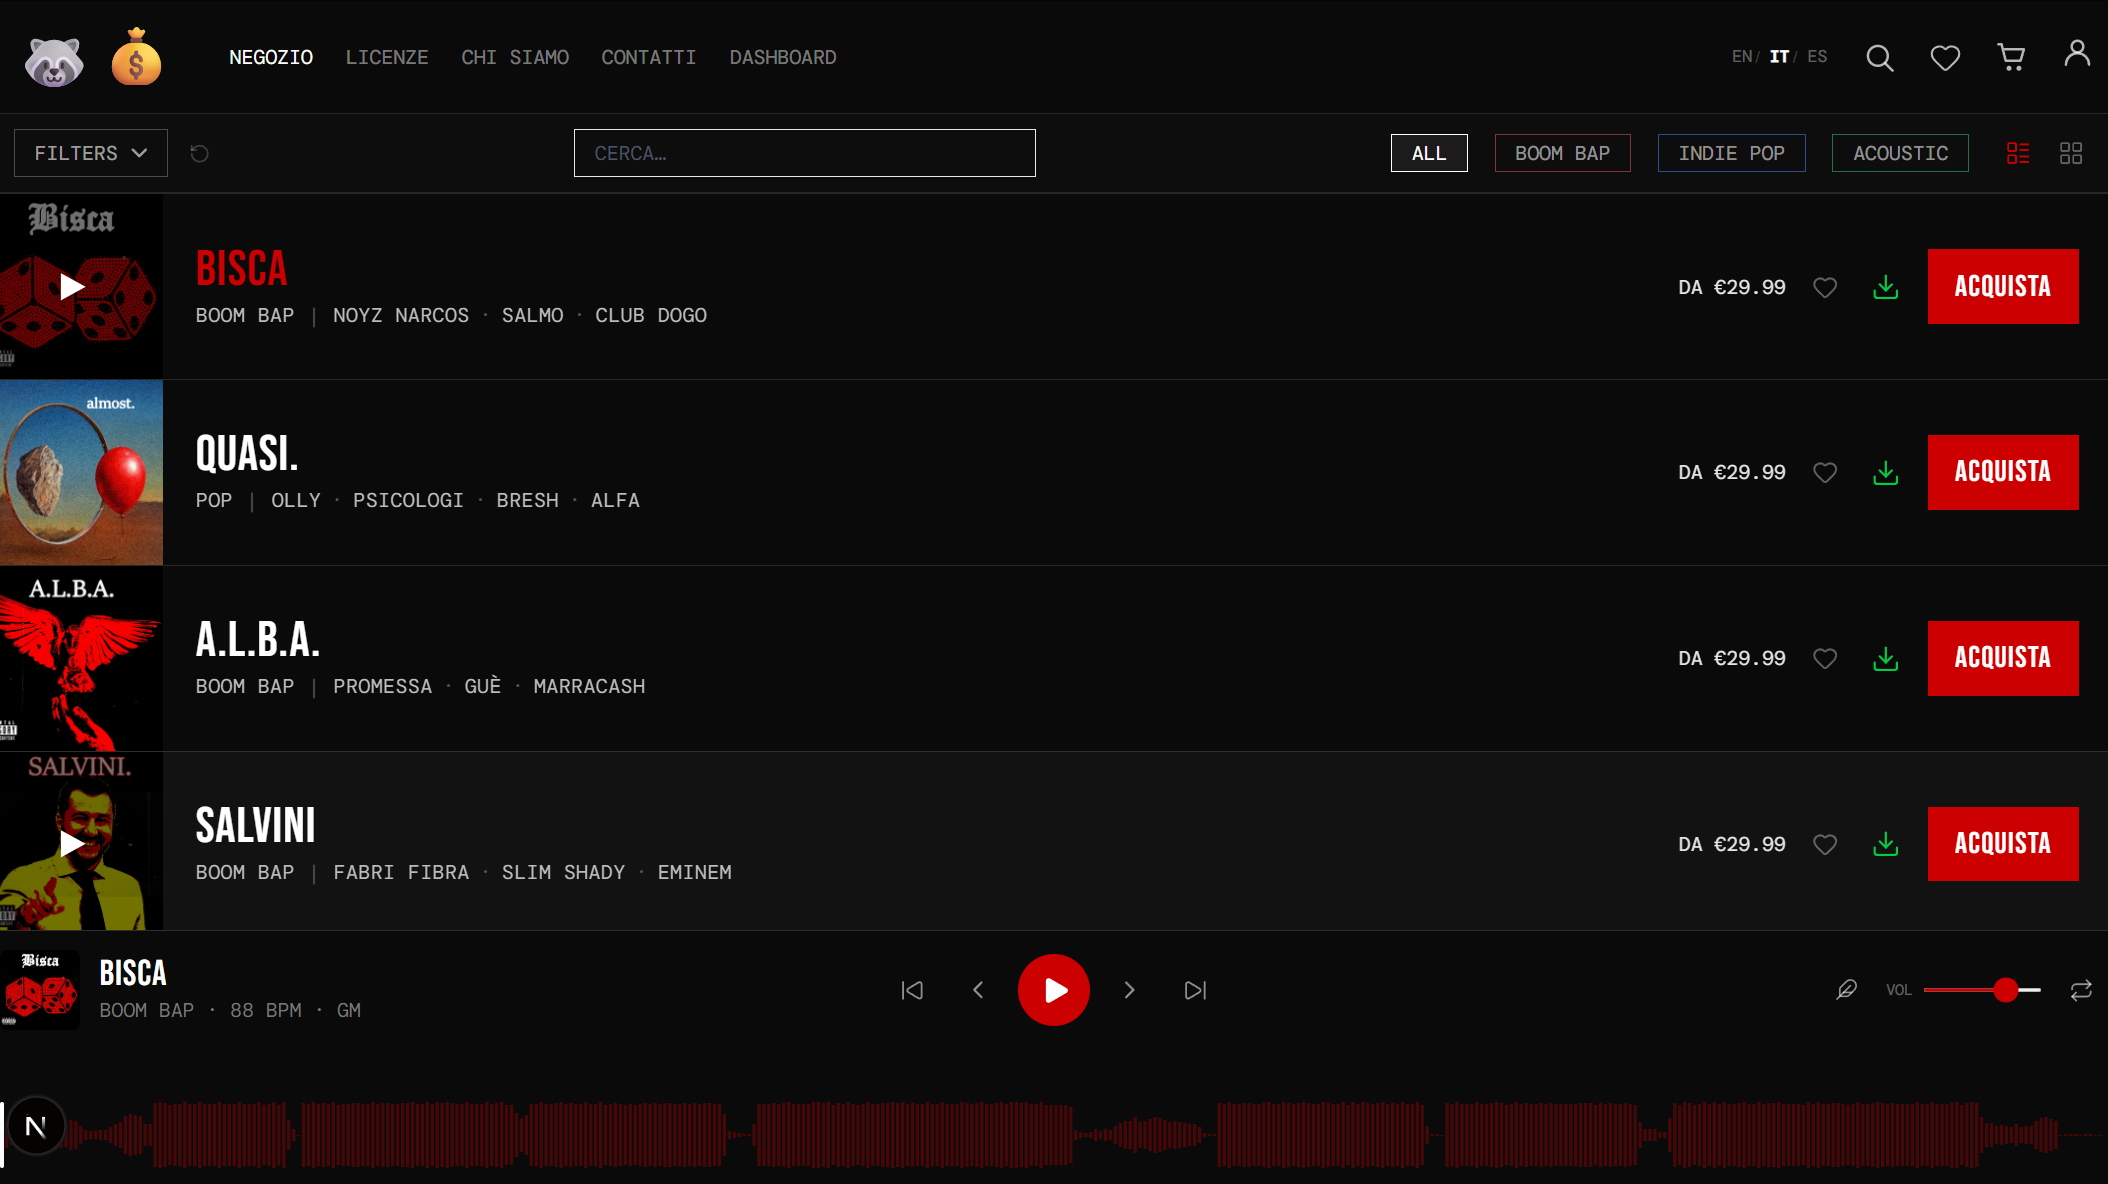Reset filters with the refresh icon
Viewport: 2108px width, 1184px height.
pos(200,153)
